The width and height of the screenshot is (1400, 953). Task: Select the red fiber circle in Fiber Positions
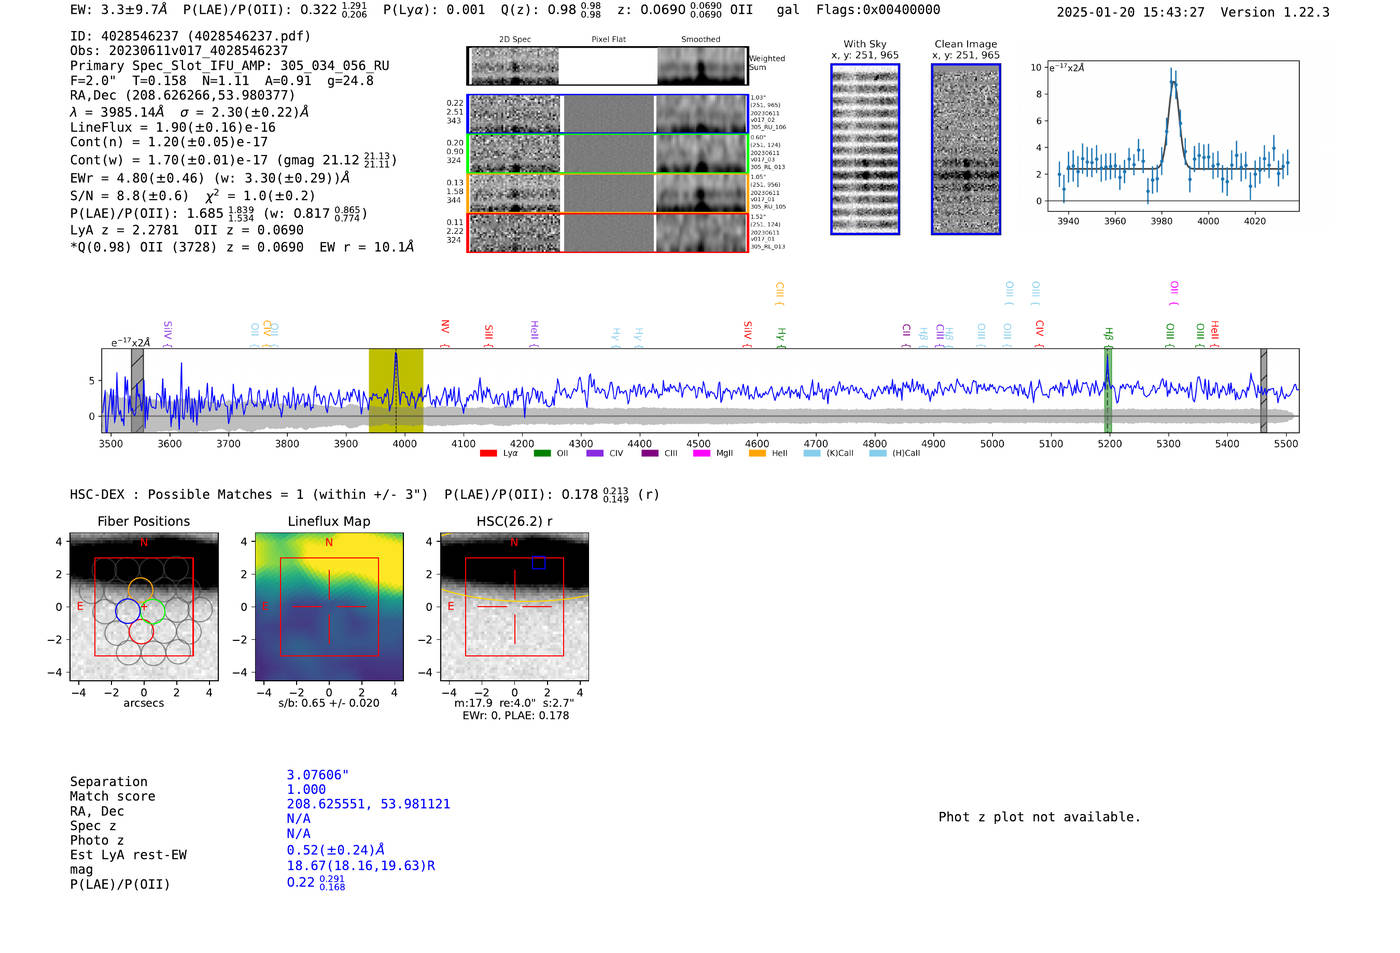tap(141, 630)
